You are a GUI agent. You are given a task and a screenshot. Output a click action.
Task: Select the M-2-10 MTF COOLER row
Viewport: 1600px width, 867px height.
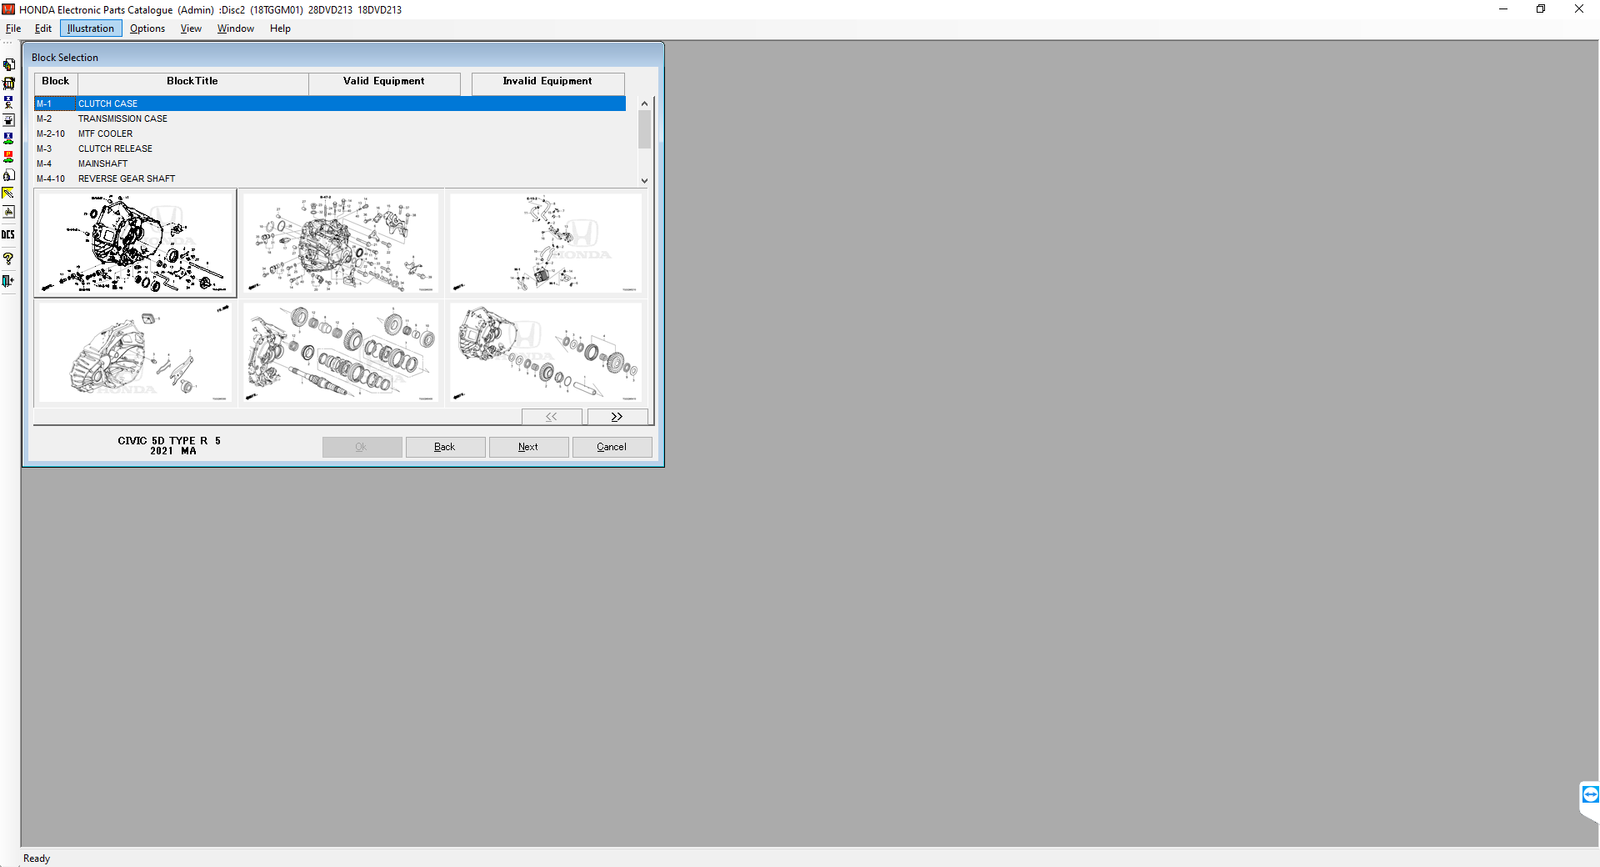pos(330,134)
